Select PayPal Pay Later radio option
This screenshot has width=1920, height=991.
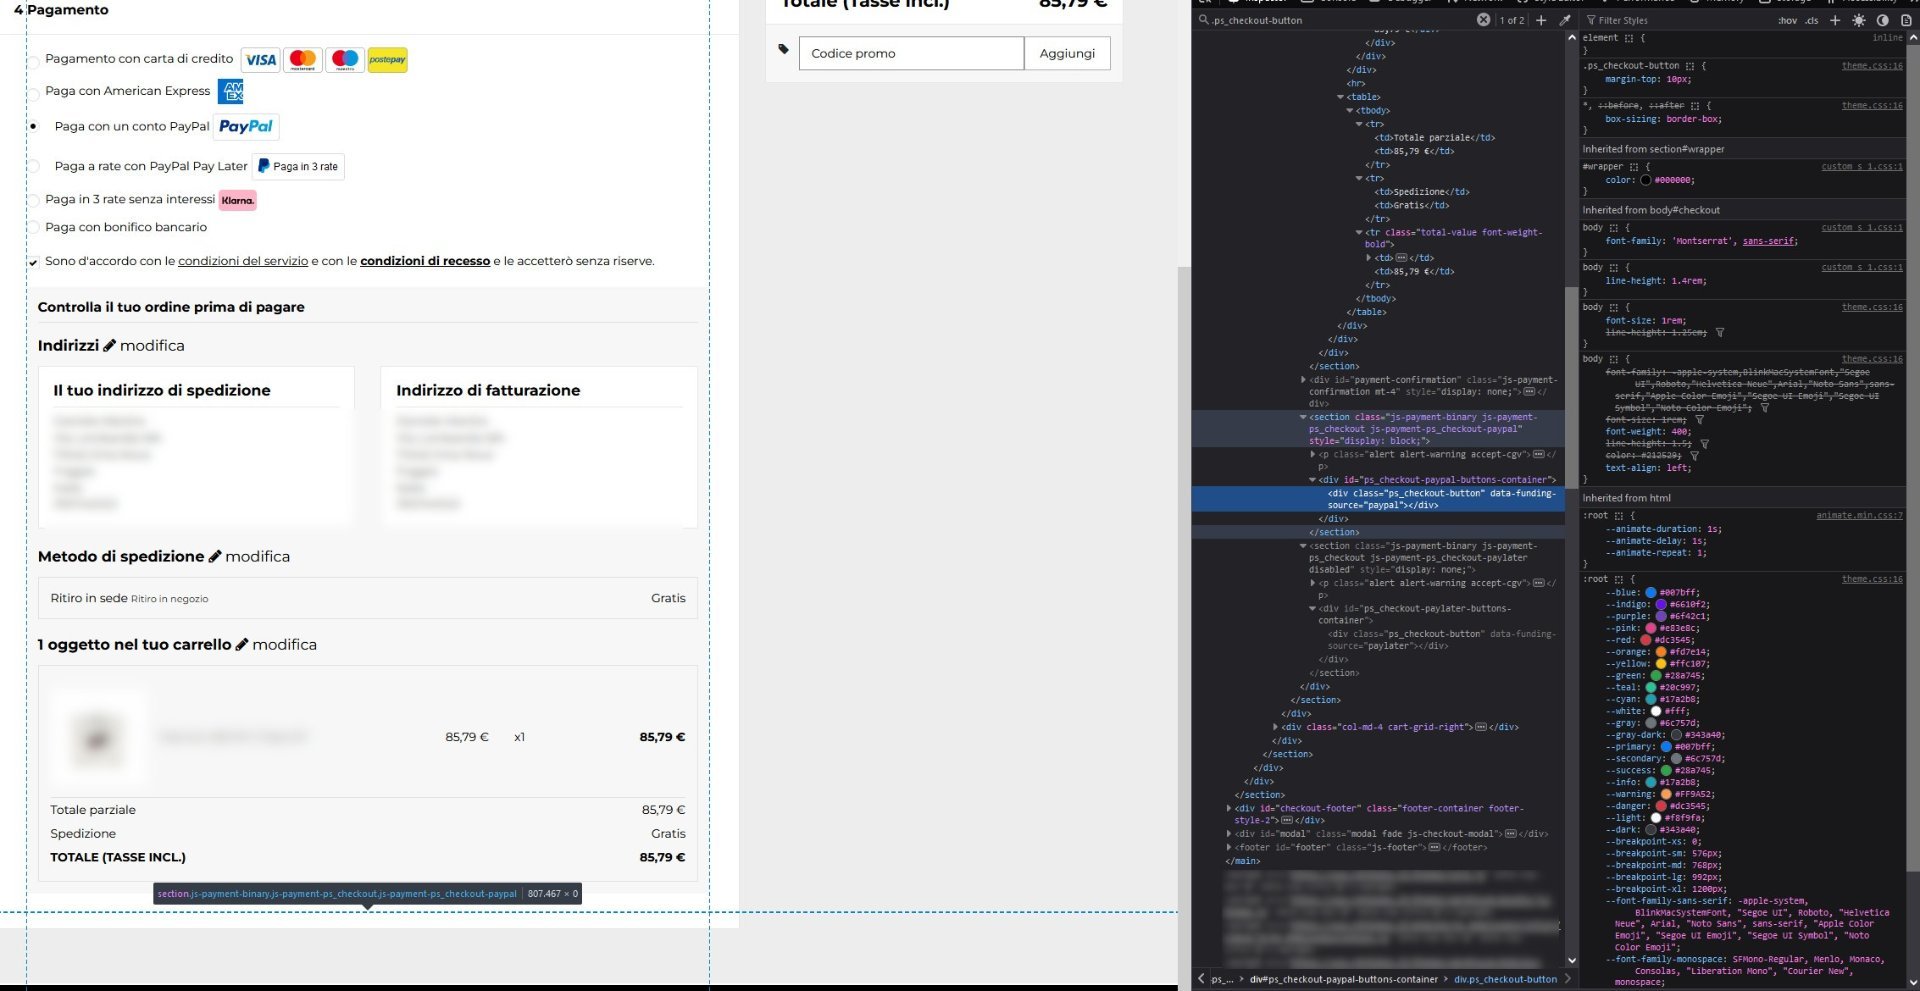[x=33, y=166]
